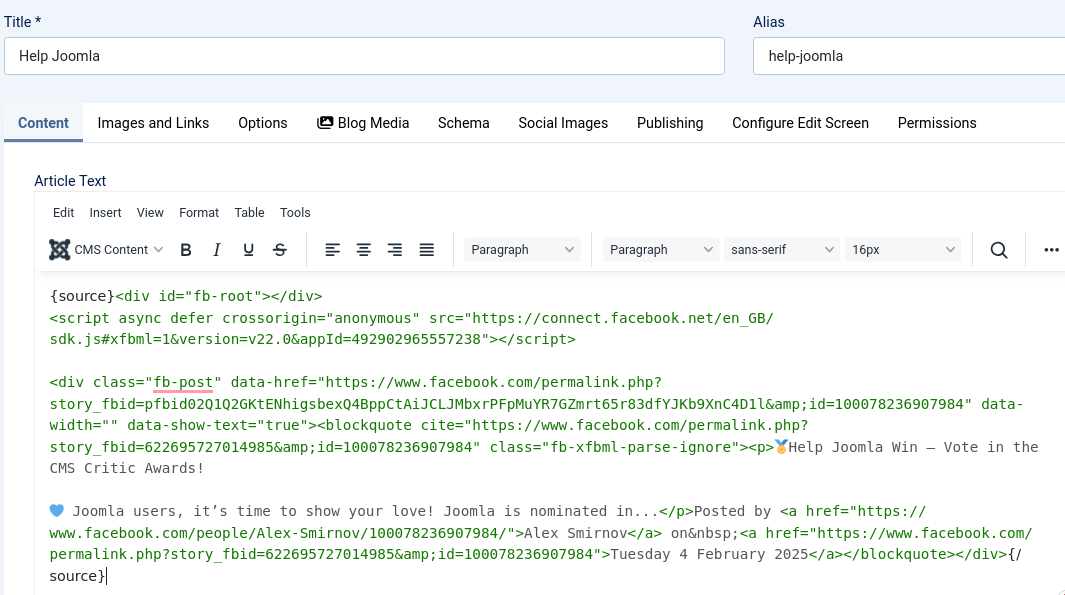Click the underlined word fb-post

click(183, 382)
